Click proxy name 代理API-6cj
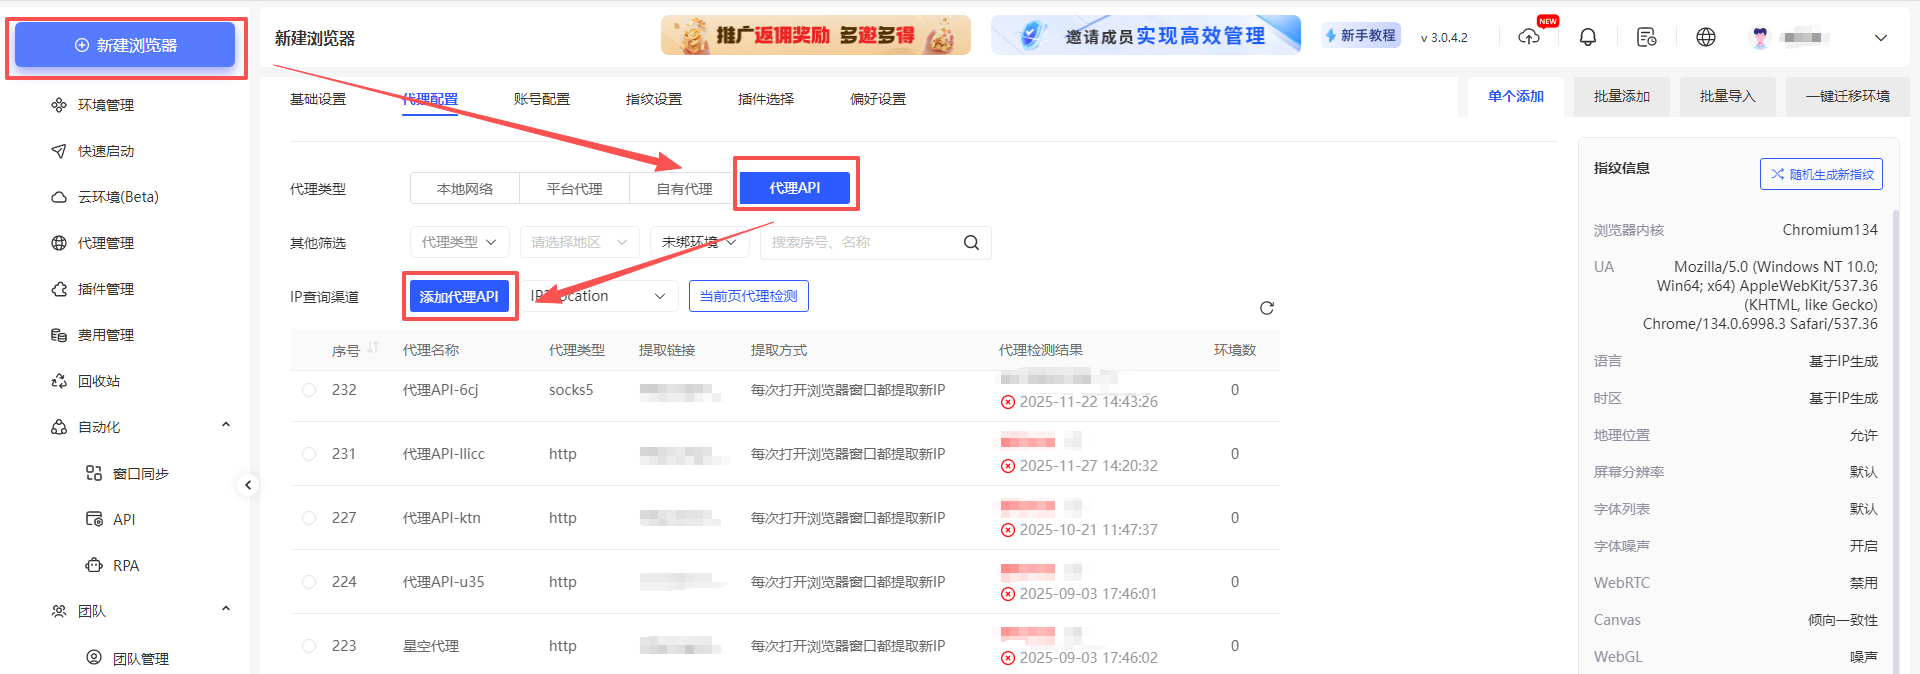Screen dimensions: 1920x674 [x=440, y=390]
